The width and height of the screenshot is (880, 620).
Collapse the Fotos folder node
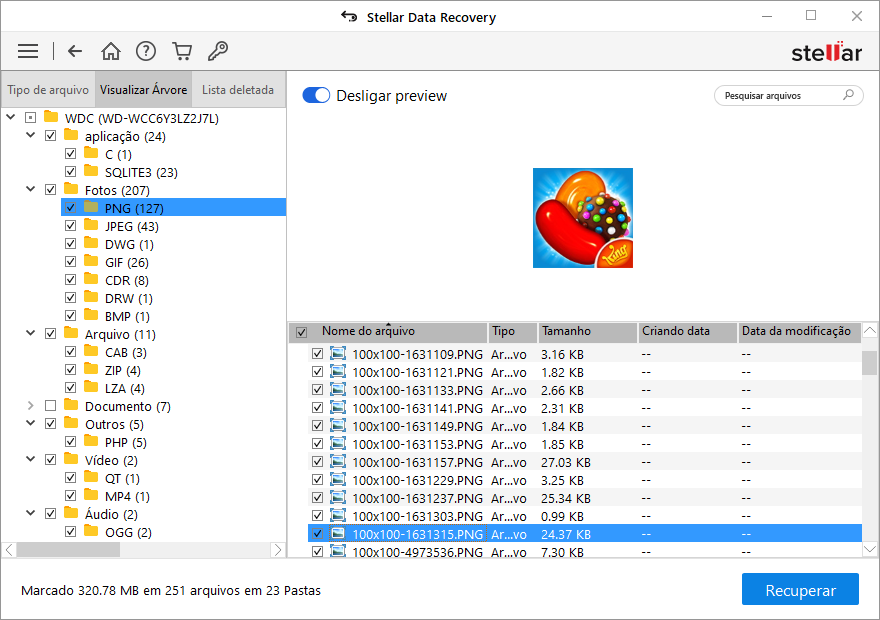(31, 189)
